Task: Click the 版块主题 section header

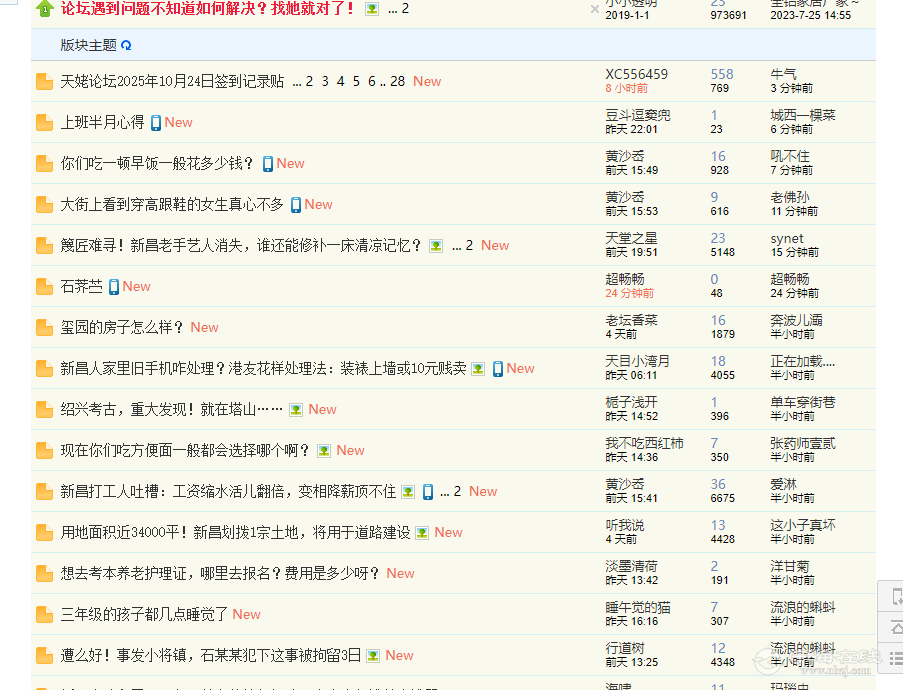Action: click(88, 45)
